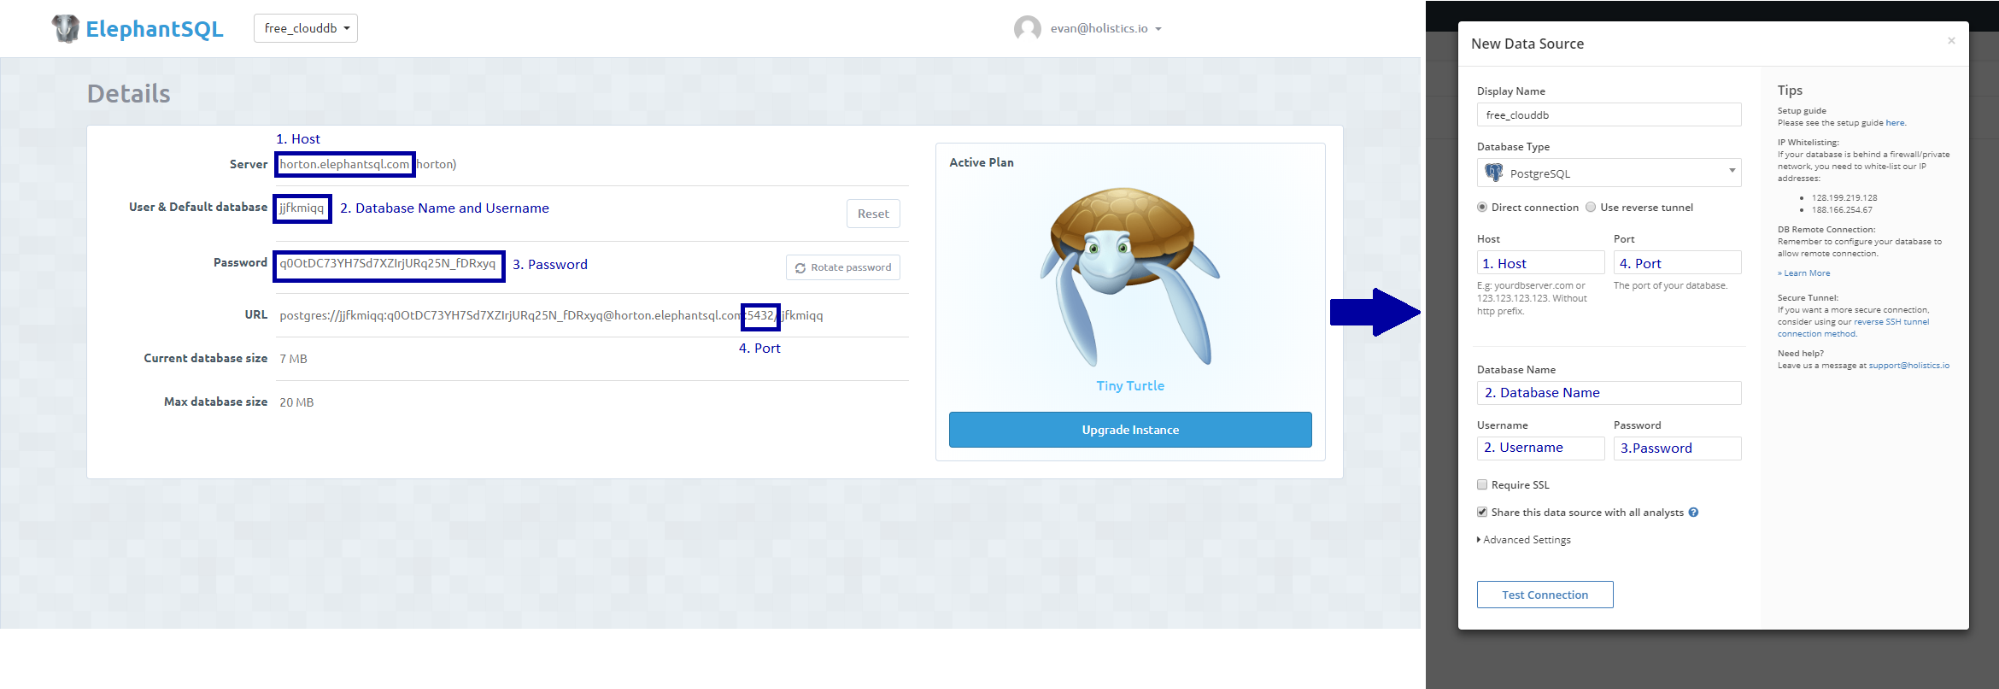Screen dimensions: 1999x689
Task: Click the help question mark icon beside share option
Action: tap(1693, 512)
